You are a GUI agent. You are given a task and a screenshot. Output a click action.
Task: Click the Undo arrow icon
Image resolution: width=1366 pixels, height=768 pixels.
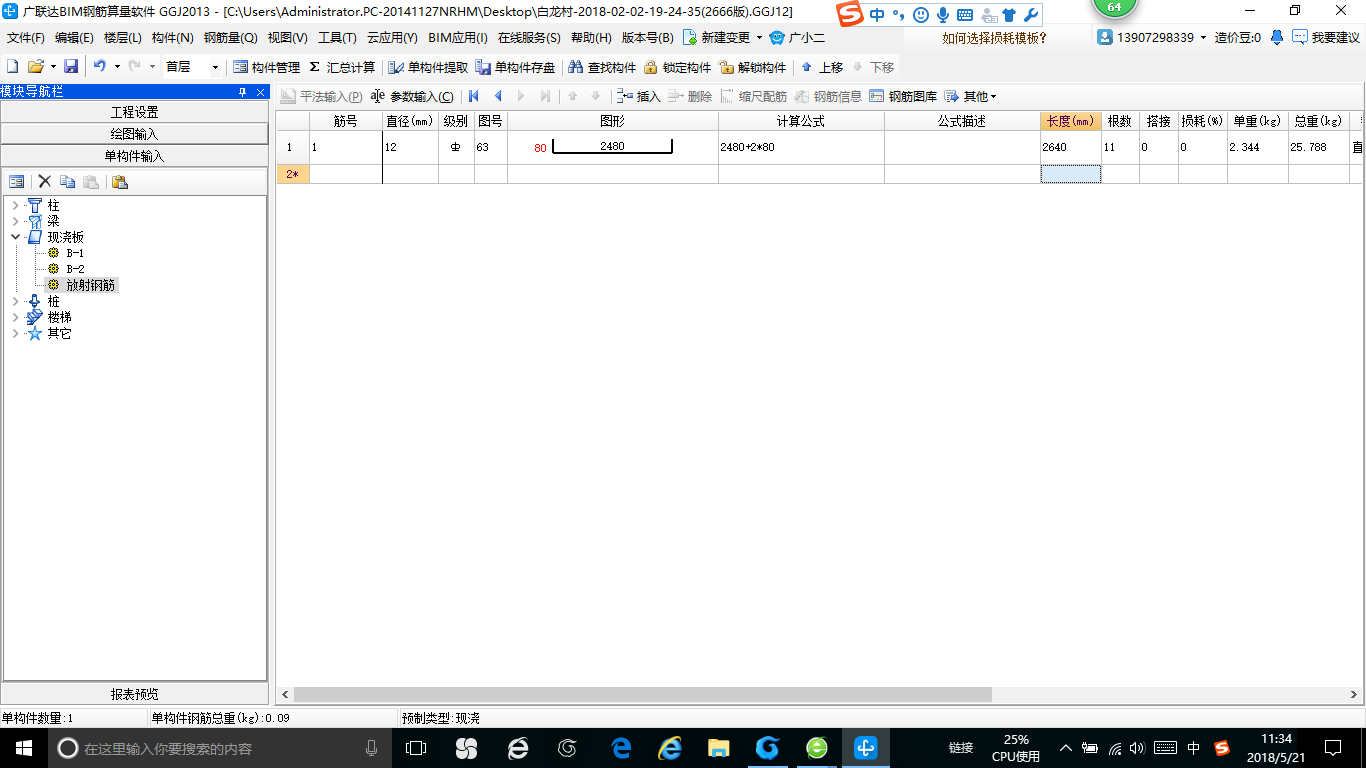click(x=100, y=67)
